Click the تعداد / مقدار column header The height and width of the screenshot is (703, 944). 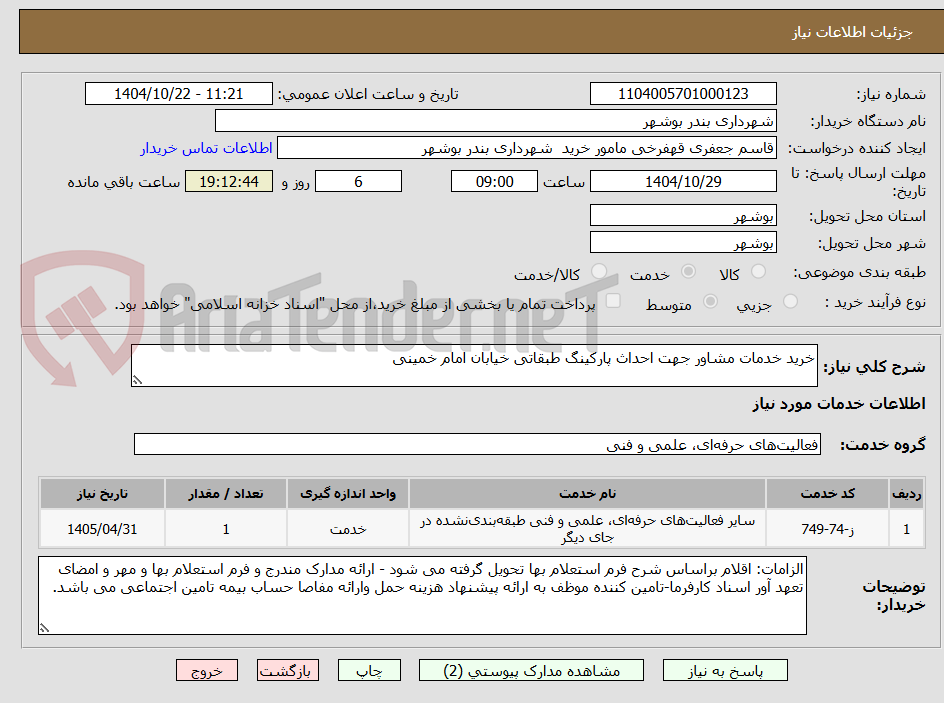226,494
